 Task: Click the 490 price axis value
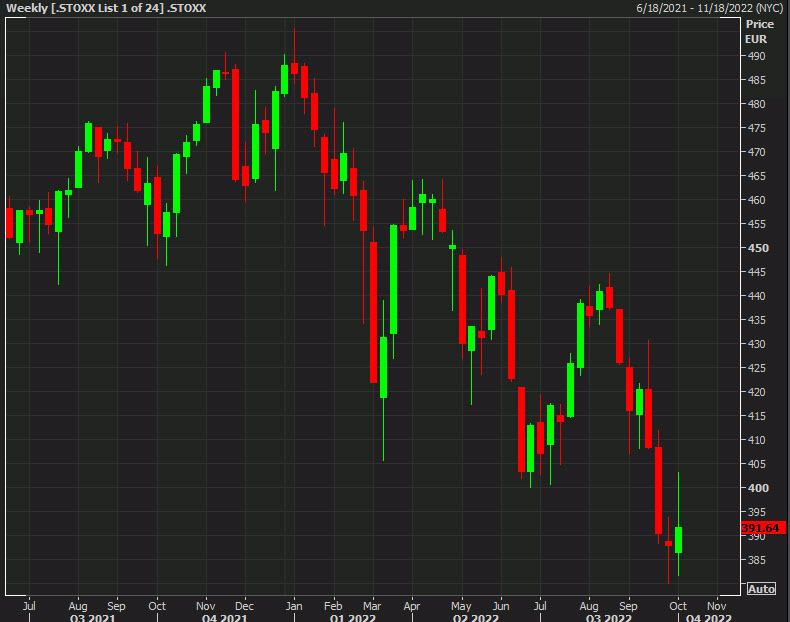756,56
